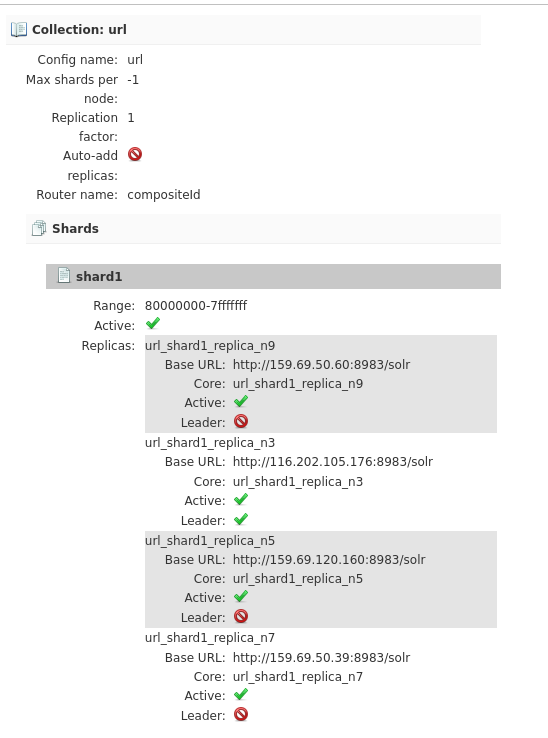
Task: Click the Collection url book icon
Action: coord(19,29)
